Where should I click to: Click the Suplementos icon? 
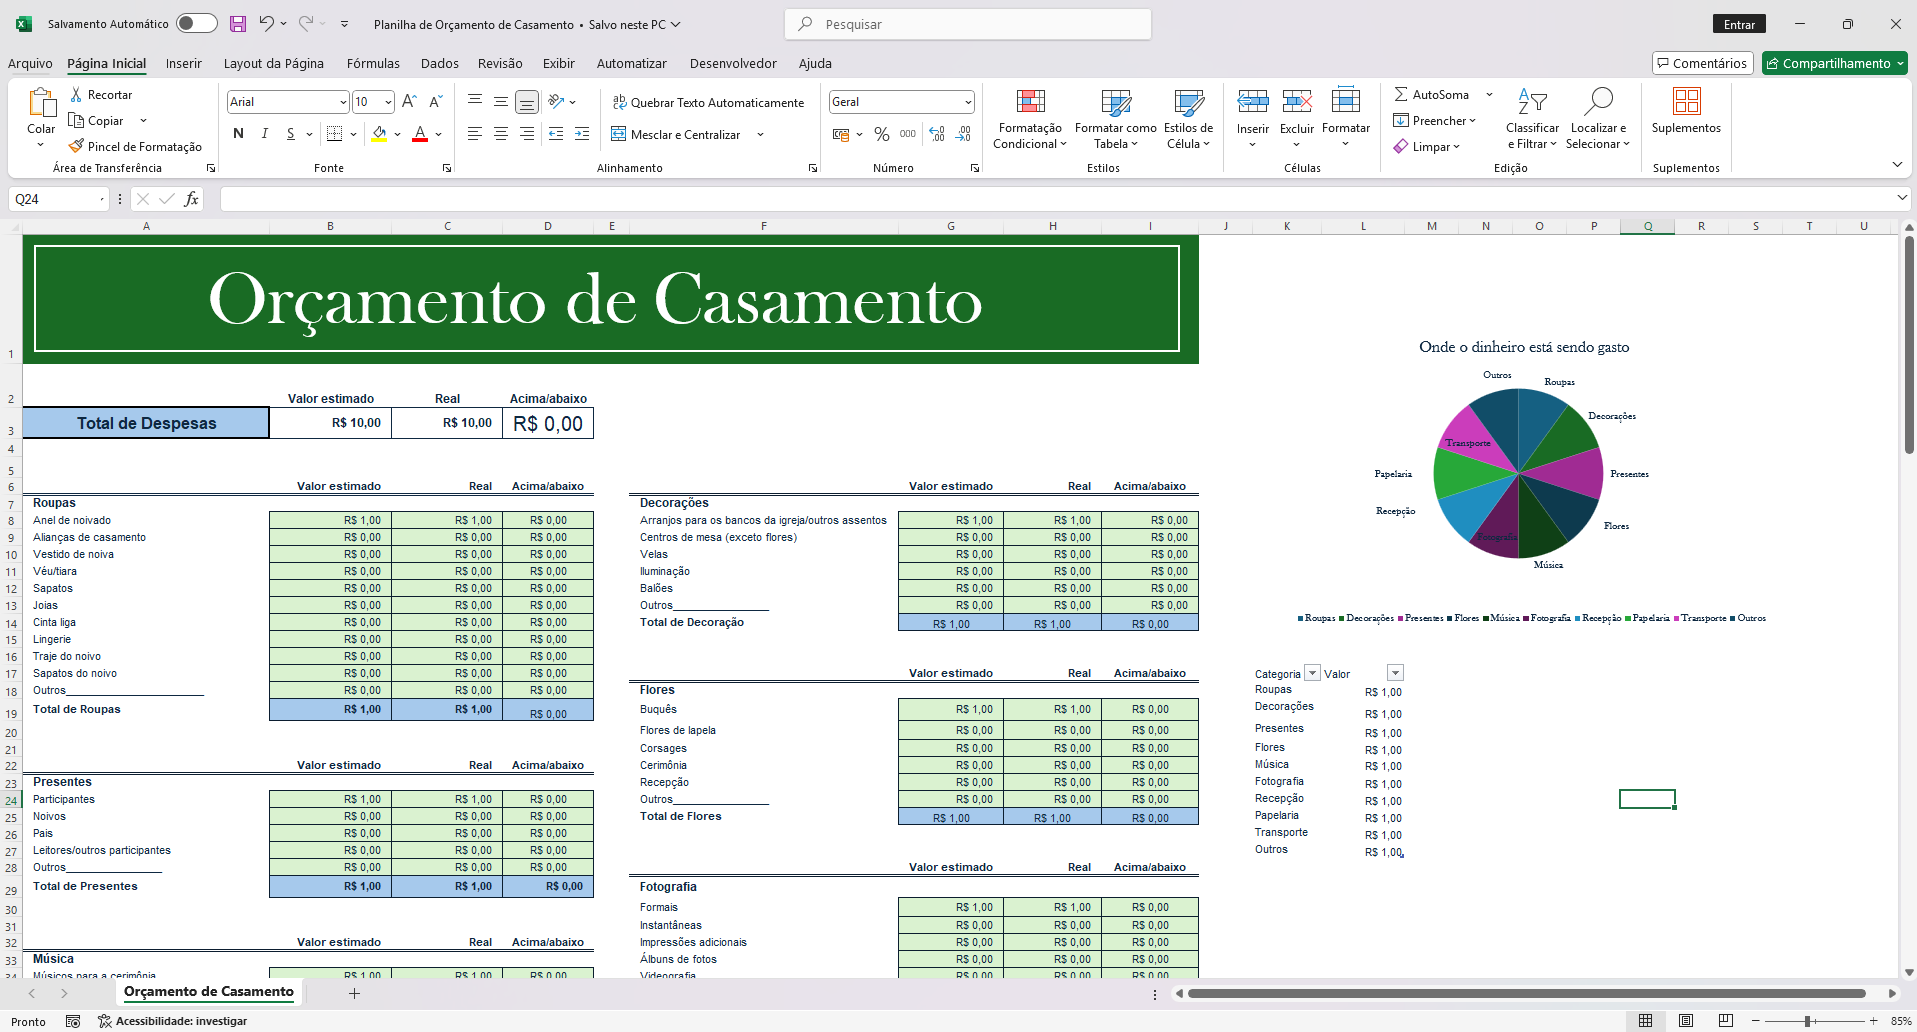[x=1686, y=101]
